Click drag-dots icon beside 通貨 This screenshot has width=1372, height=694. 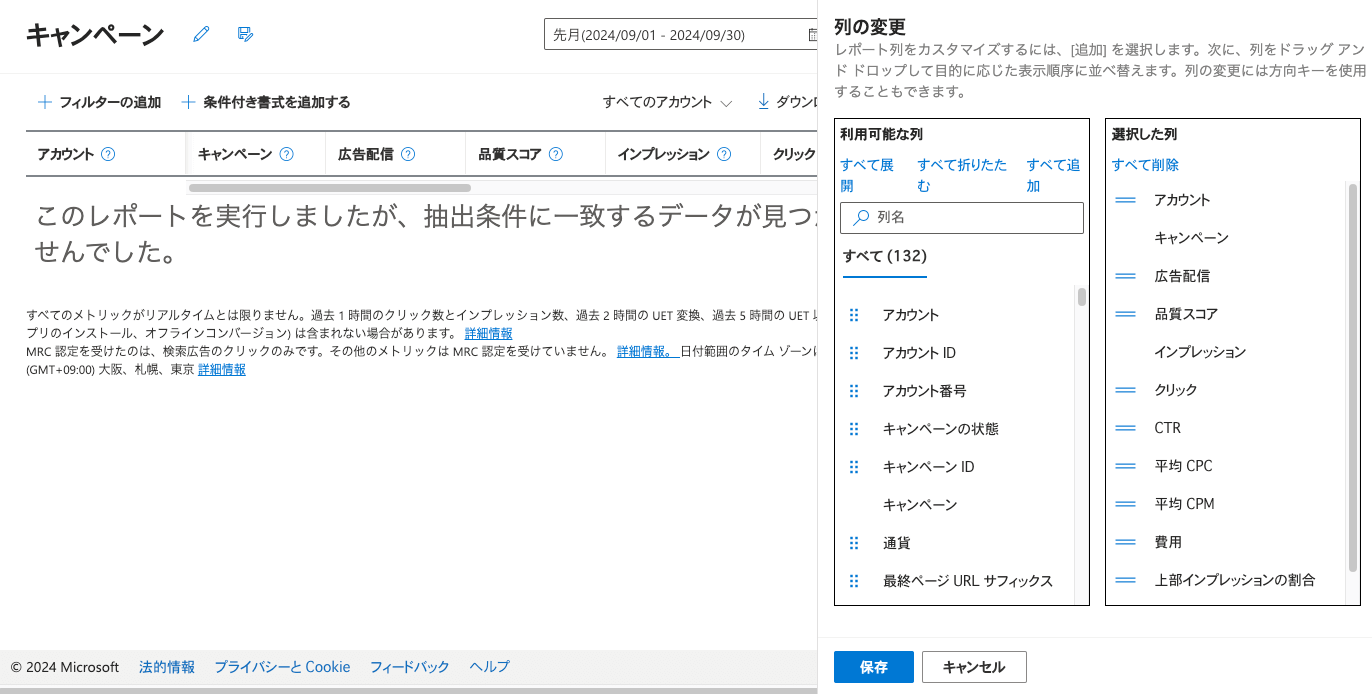854,543
